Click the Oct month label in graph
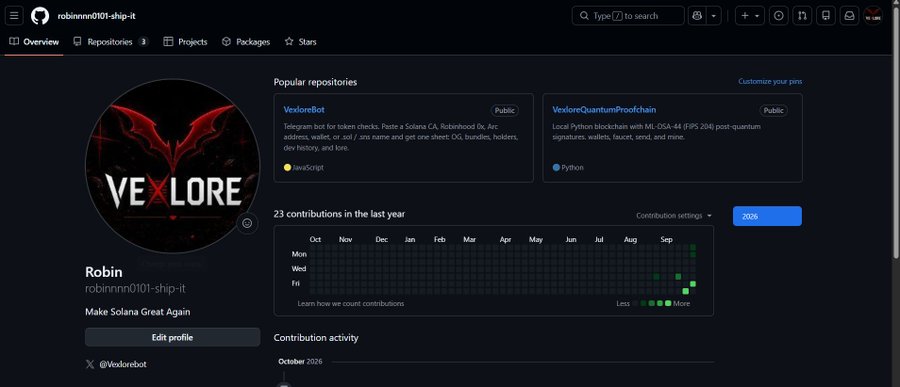 click(x=315, y=239)
